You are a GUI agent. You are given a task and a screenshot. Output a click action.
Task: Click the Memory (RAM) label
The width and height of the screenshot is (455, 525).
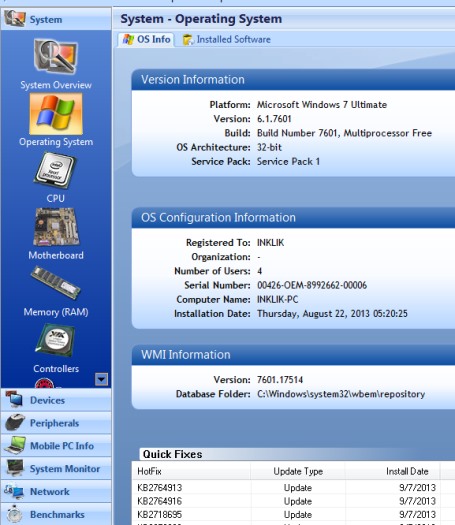56,312
